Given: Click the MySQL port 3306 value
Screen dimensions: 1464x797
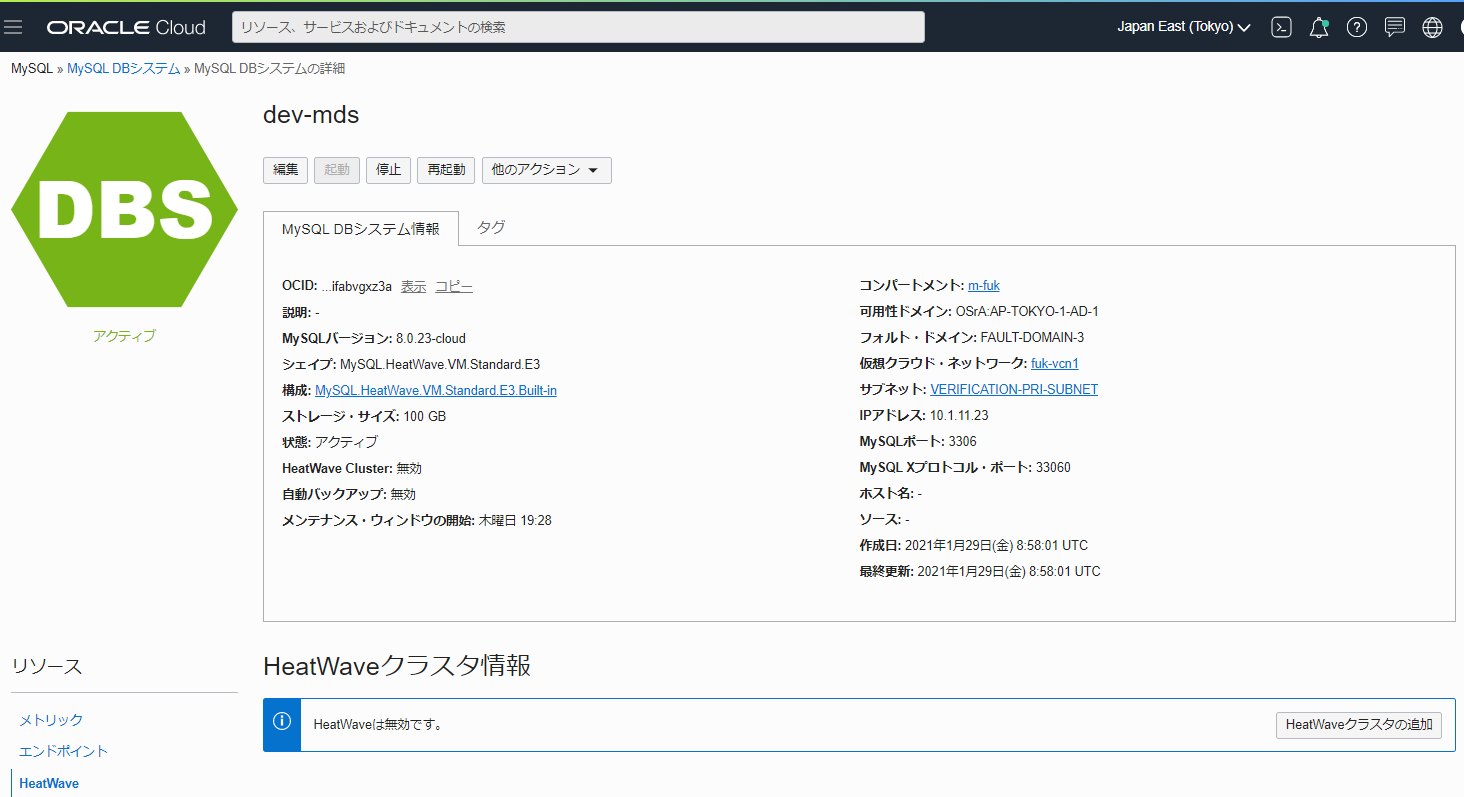Looking at the screenshot, I should (962, 442).
